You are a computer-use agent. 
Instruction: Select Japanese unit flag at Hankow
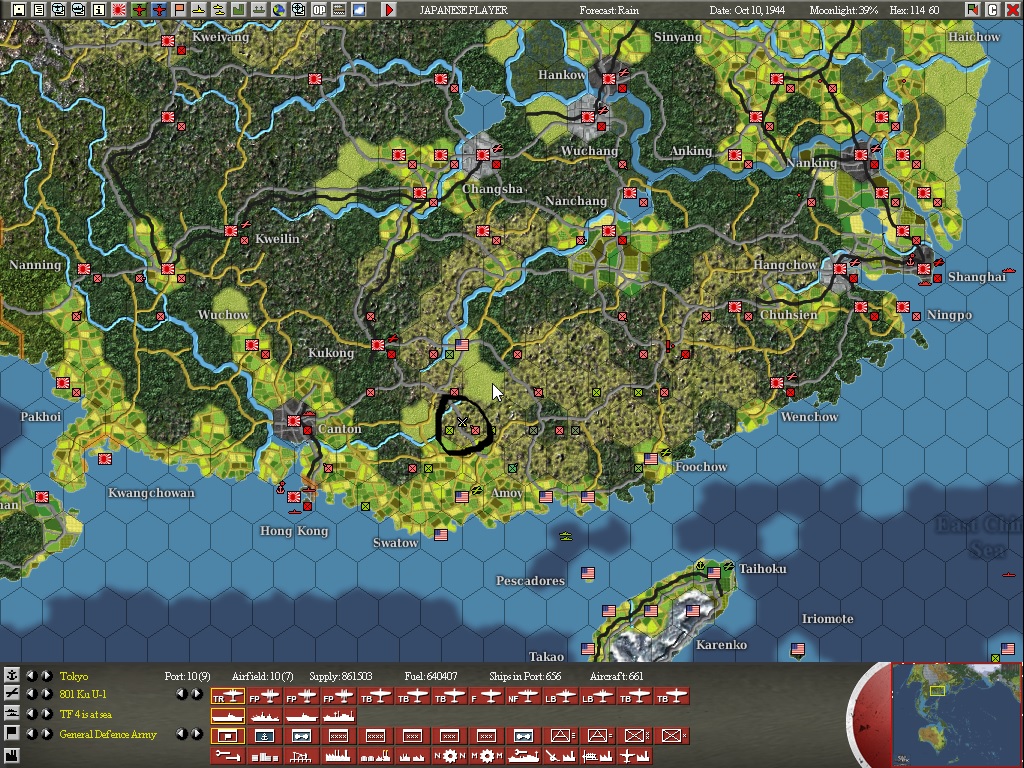click(x=609, y=78)
